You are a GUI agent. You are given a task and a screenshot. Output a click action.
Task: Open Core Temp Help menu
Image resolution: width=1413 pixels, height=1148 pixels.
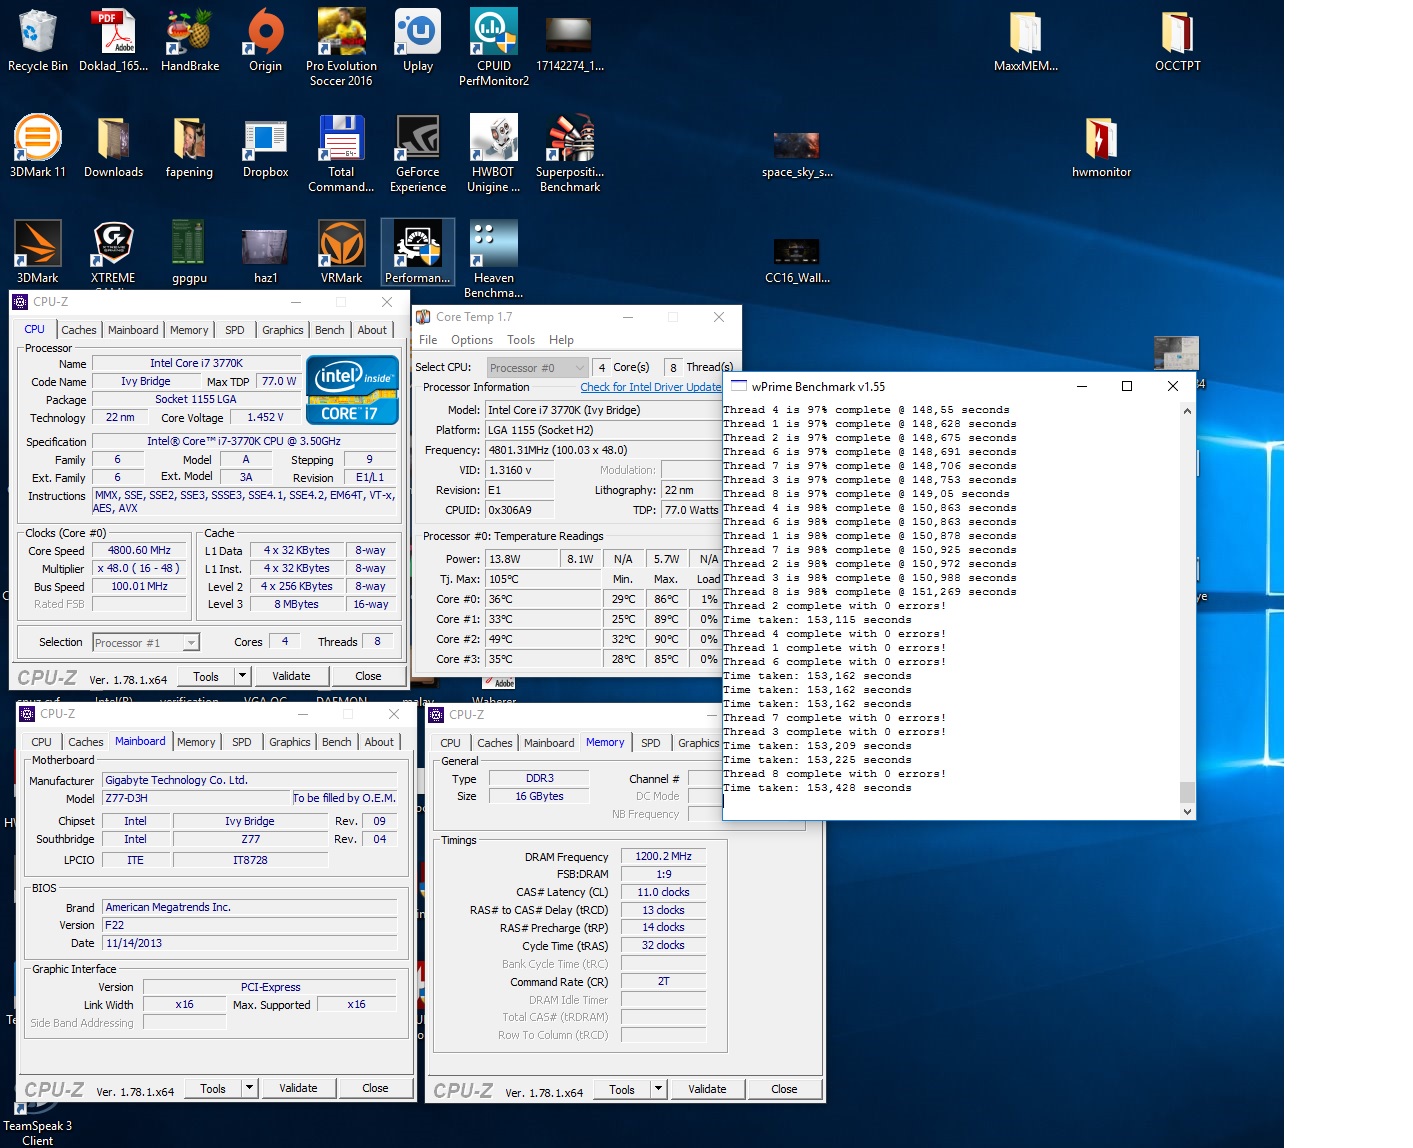coord(562,340)
